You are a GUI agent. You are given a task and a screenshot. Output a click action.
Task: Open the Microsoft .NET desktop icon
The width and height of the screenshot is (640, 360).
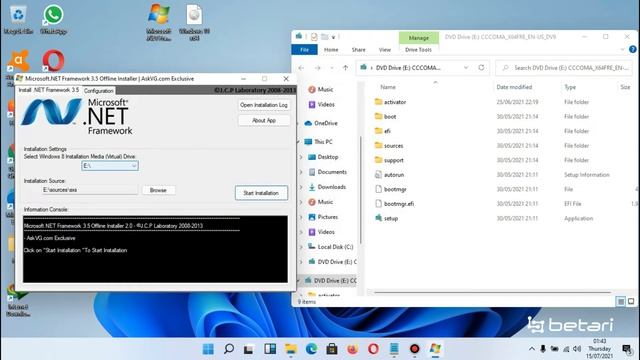[159, 22]
